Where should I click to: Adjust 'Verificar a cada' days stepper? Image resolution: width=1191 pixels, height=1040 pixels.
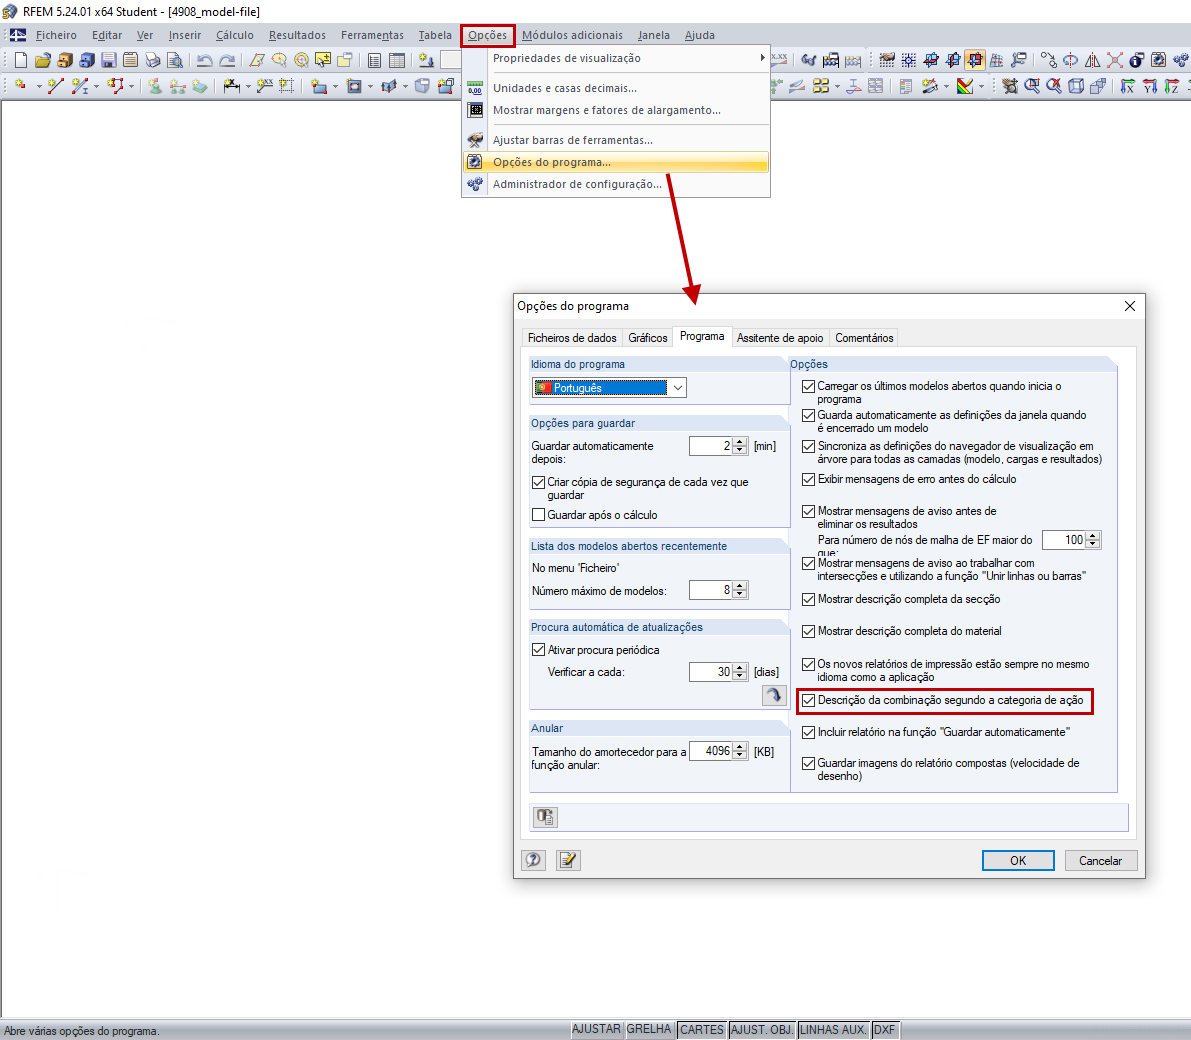point(740,672)
